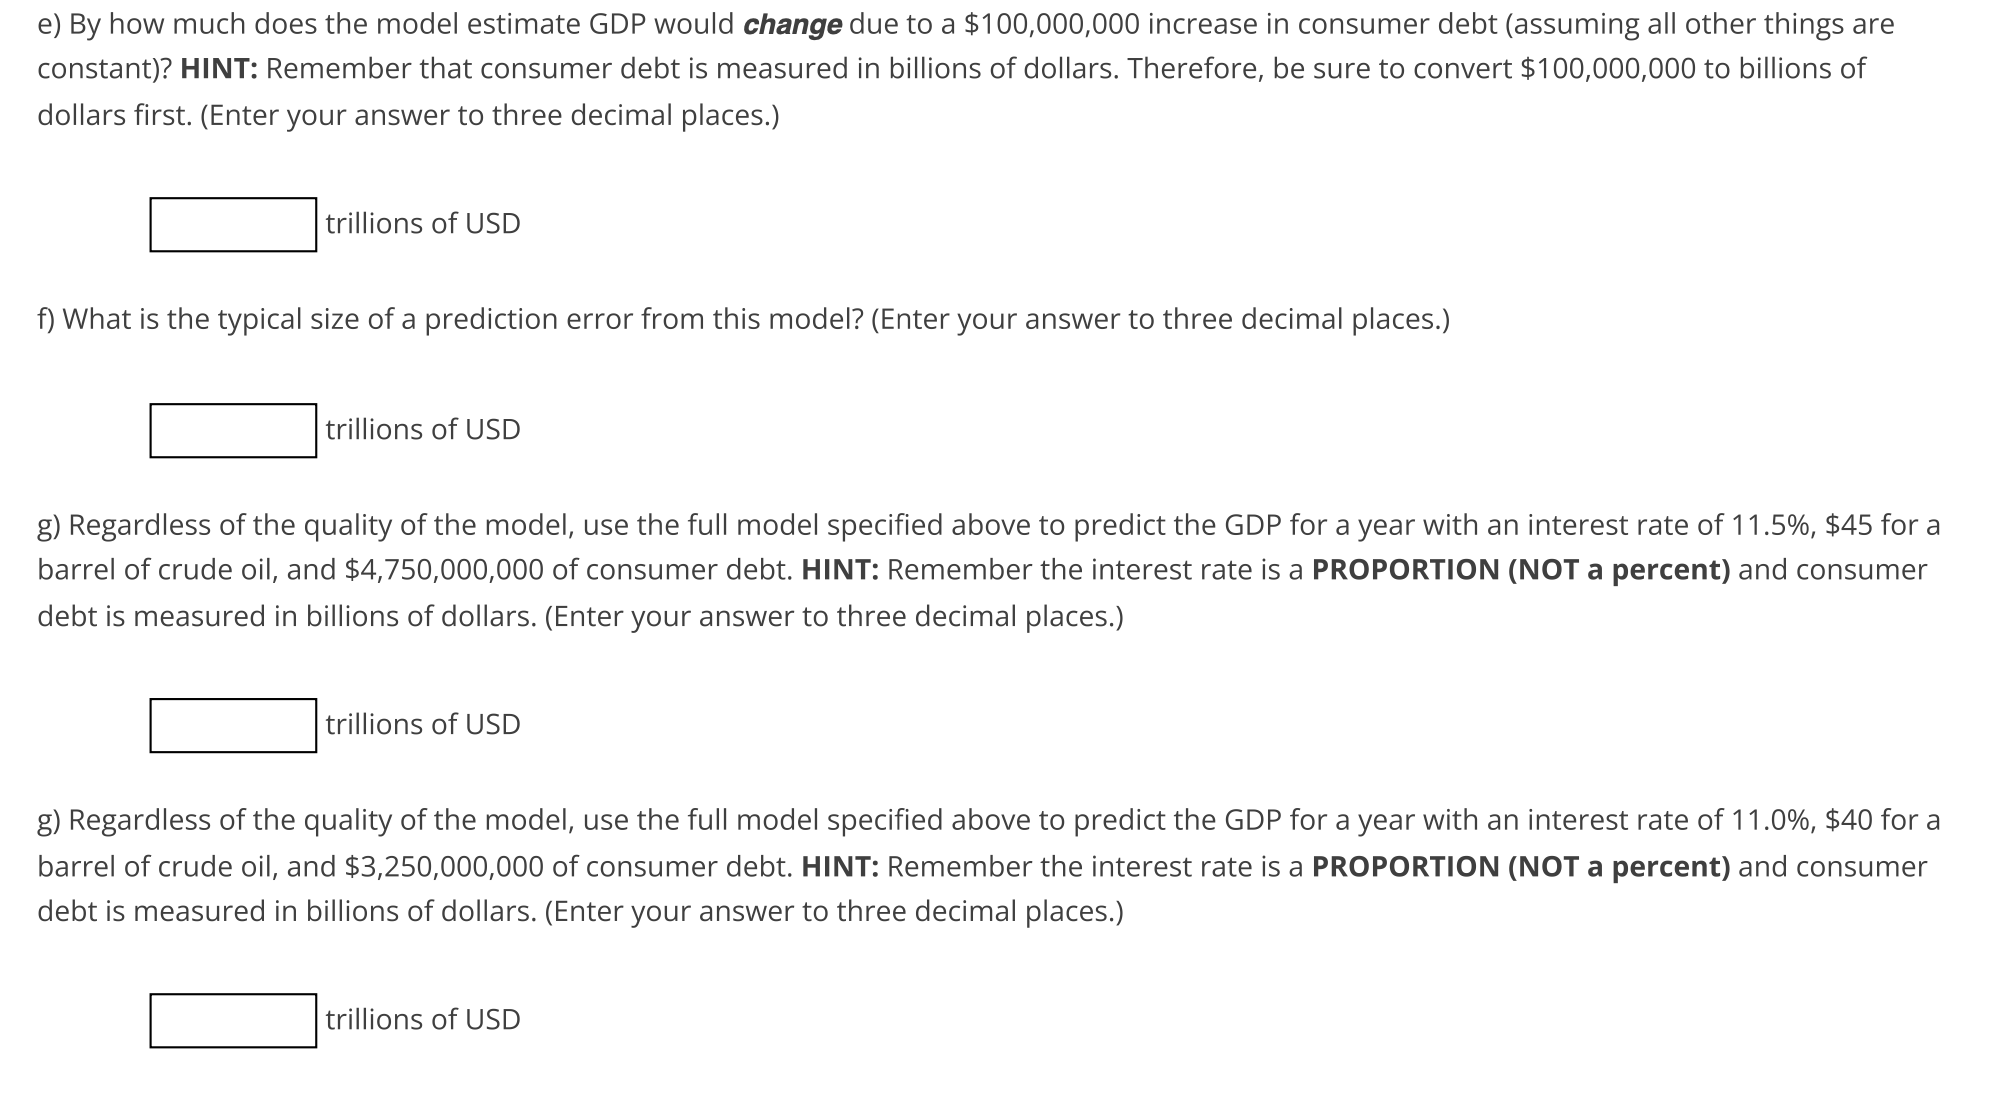Click inside the box for the 11.0% interest prediction
The image size is (2008, 1098).
pos(232,1019)
